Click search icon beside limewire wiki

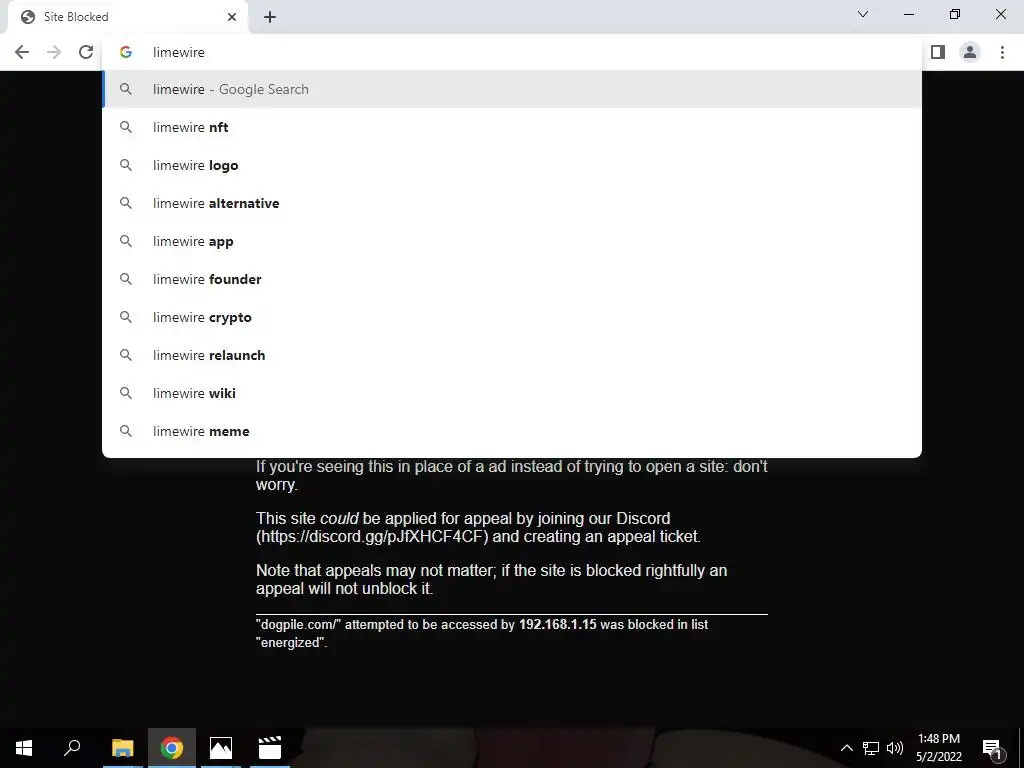[x=126, y=392]
